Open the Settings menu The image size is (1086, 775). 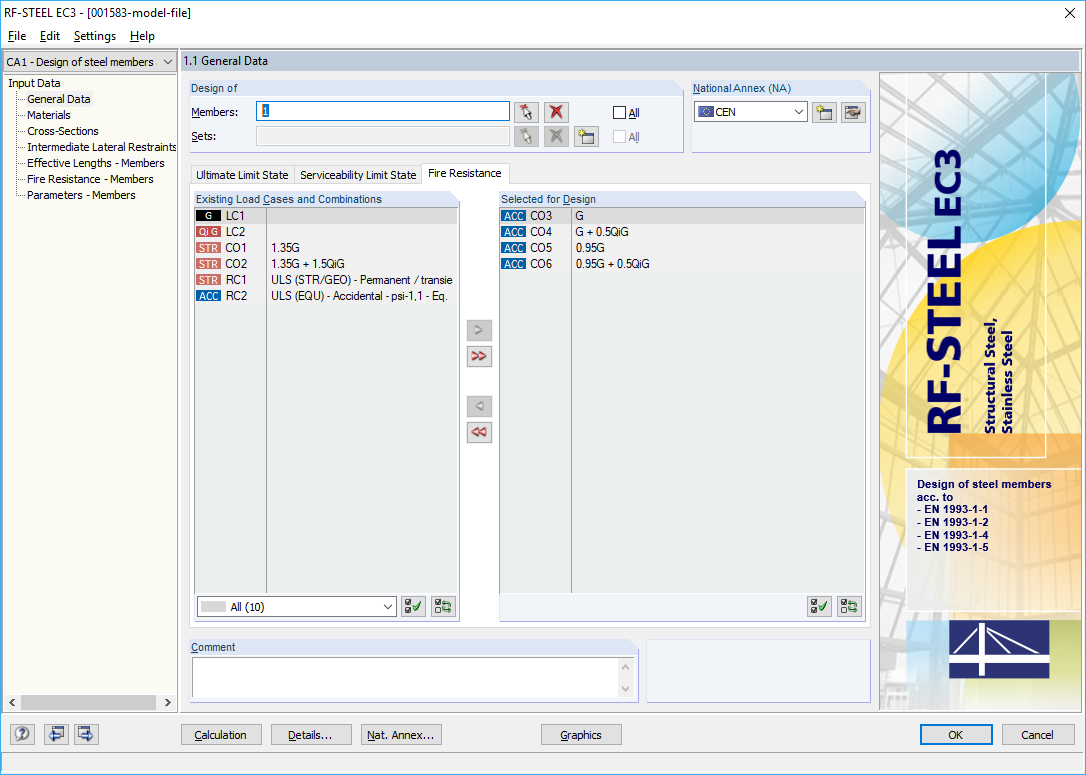tap(95, 36)
